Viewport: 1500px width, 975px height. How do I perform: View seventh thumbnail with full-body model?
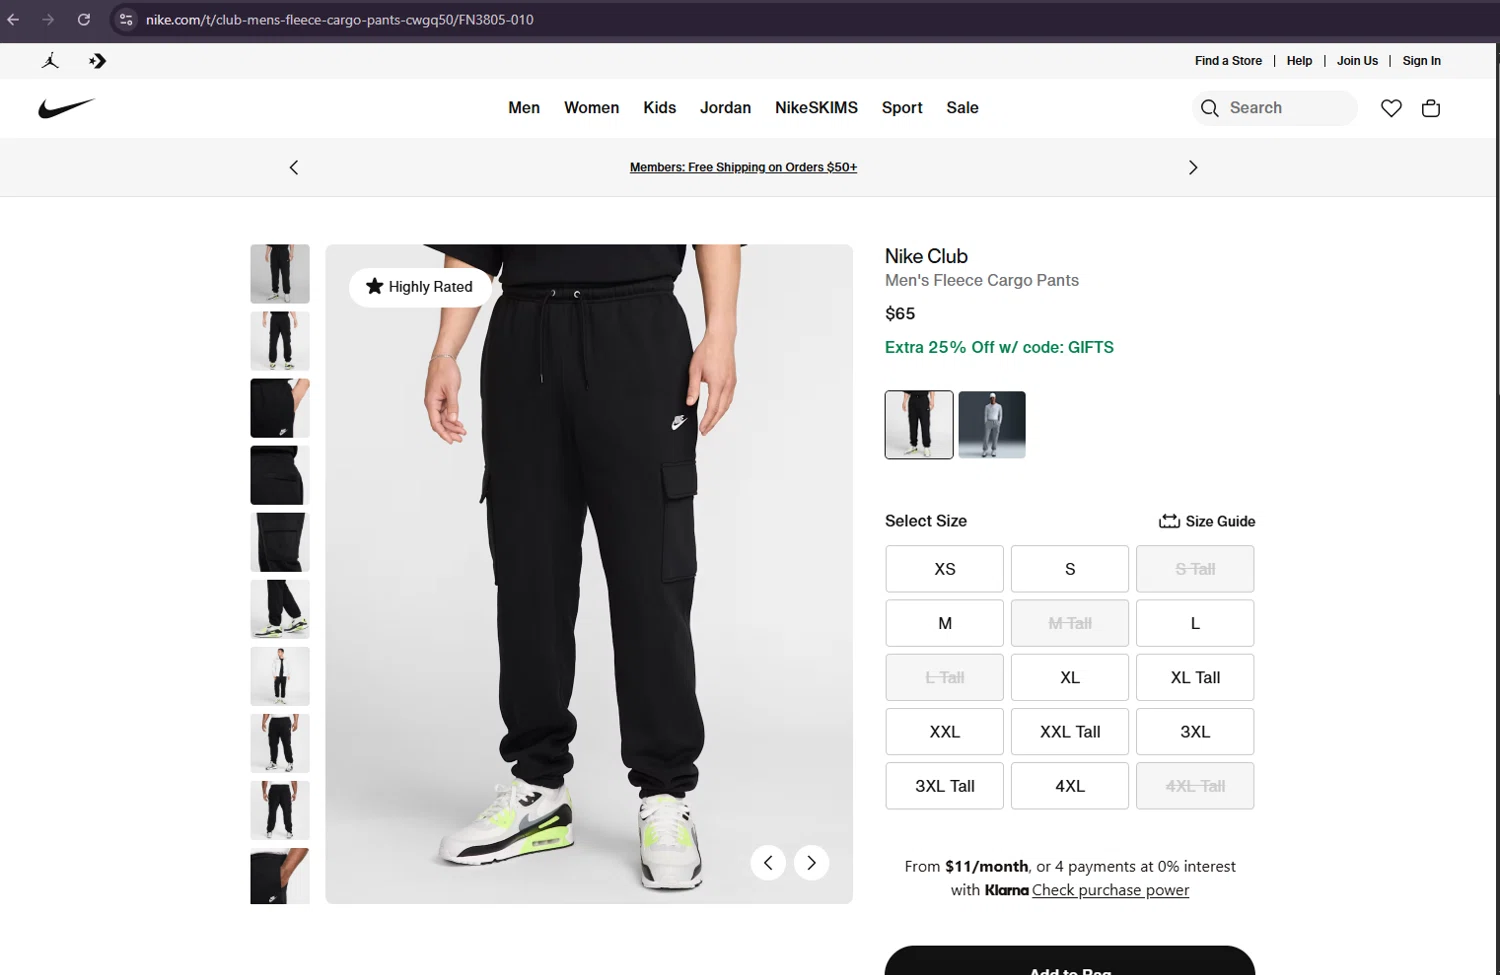(280, 676)
